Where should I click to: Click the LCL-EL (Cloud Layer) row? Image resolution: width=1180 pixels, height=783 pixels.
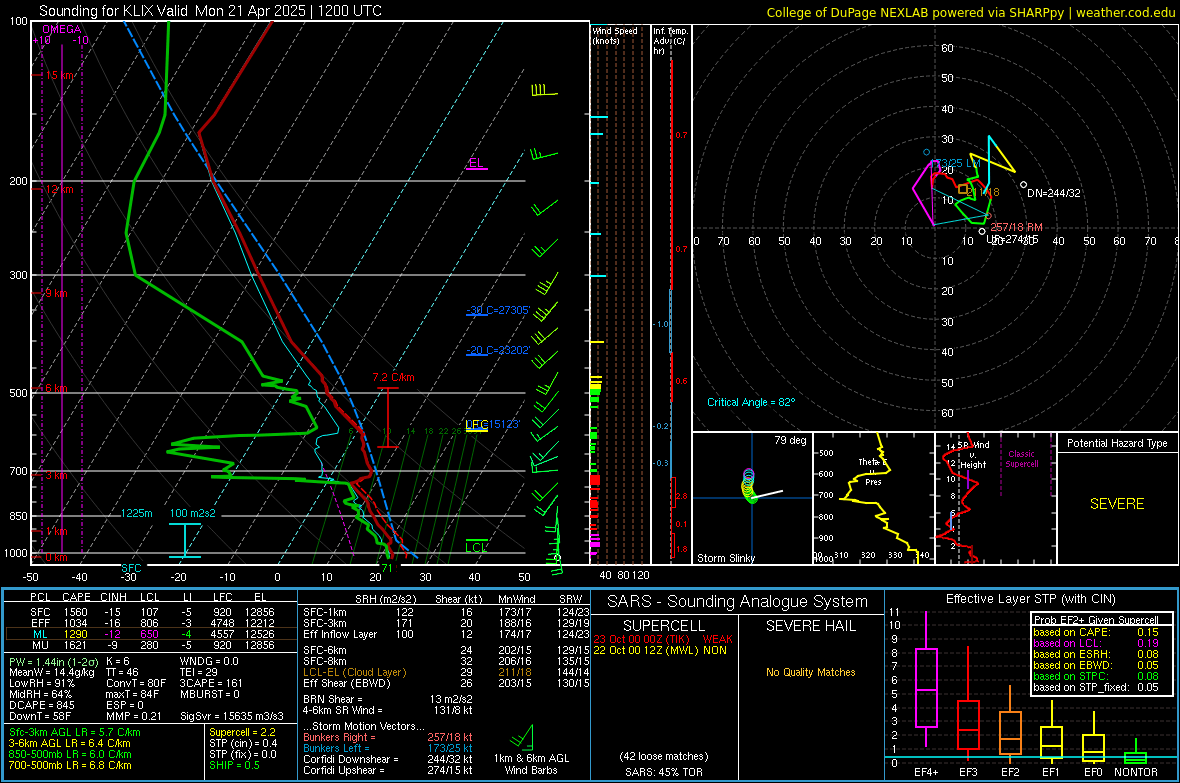pyautogui.click(x=446, y=672)
